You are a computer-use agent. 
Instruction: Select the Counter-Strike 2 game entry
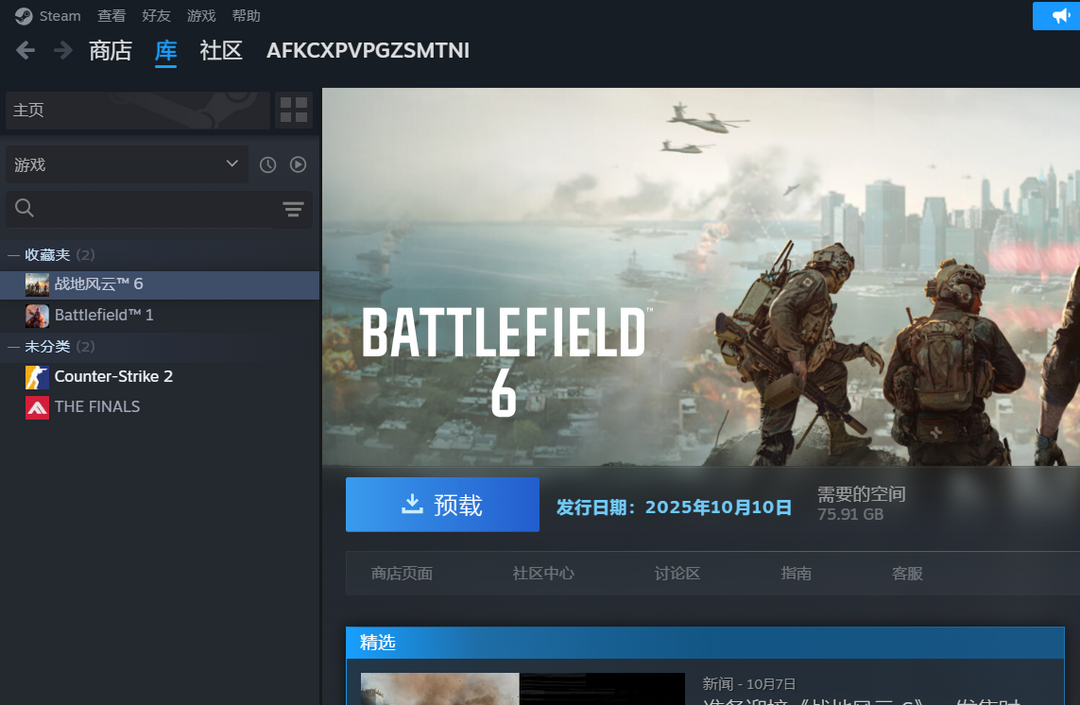coord(113,377)
